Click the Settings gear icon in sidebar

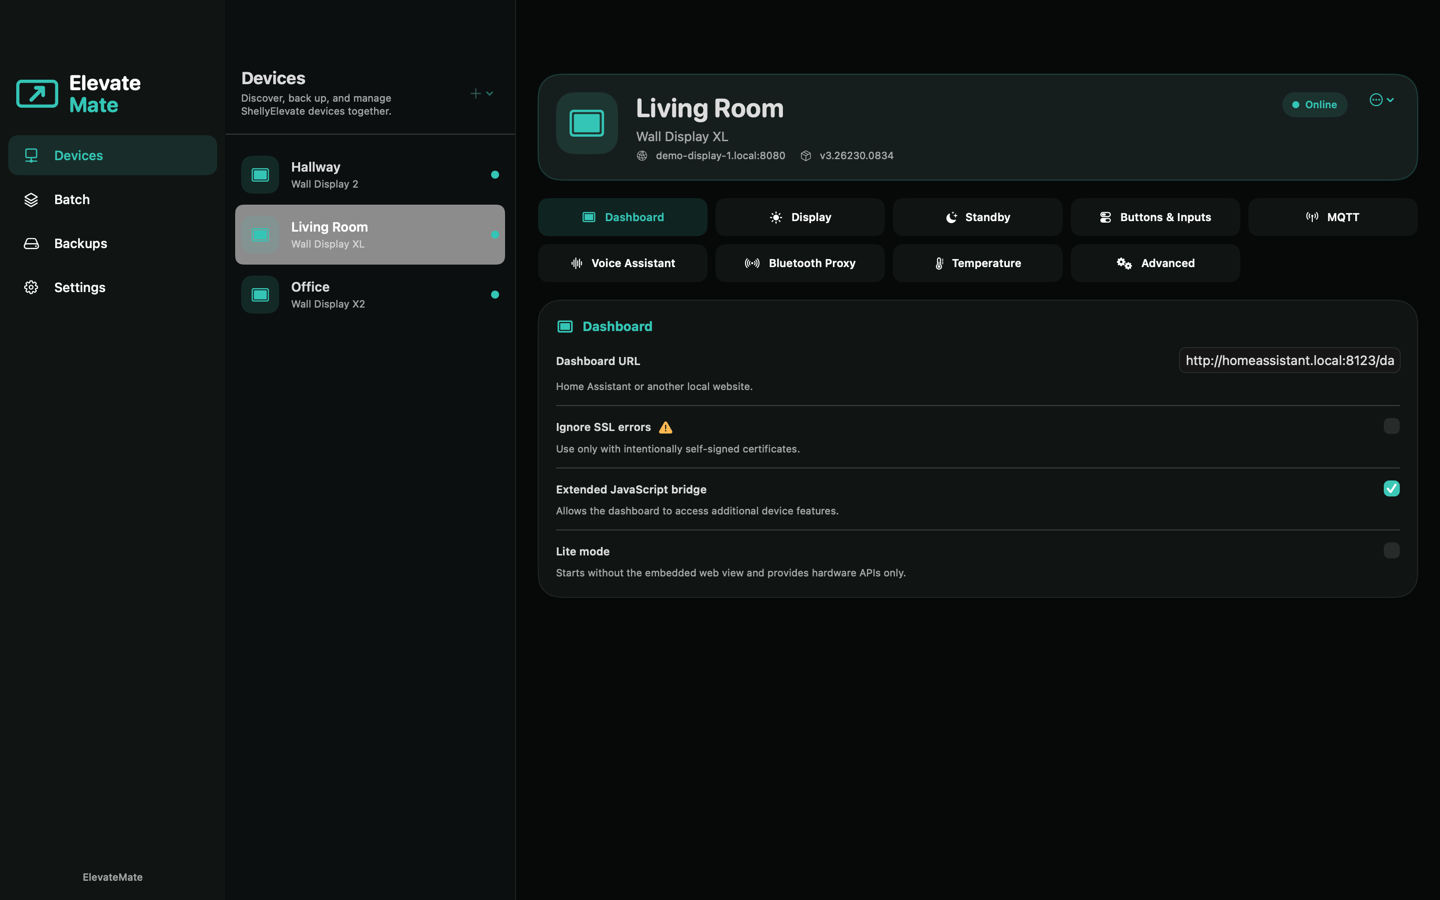pyautogui.click(x=31, y=287)
